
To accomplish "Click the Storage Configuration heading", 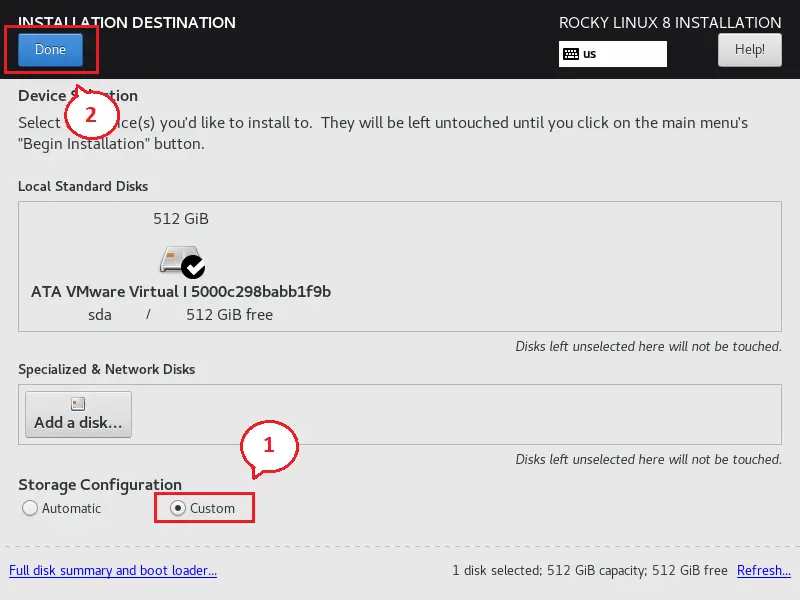I will pos(100,485).
